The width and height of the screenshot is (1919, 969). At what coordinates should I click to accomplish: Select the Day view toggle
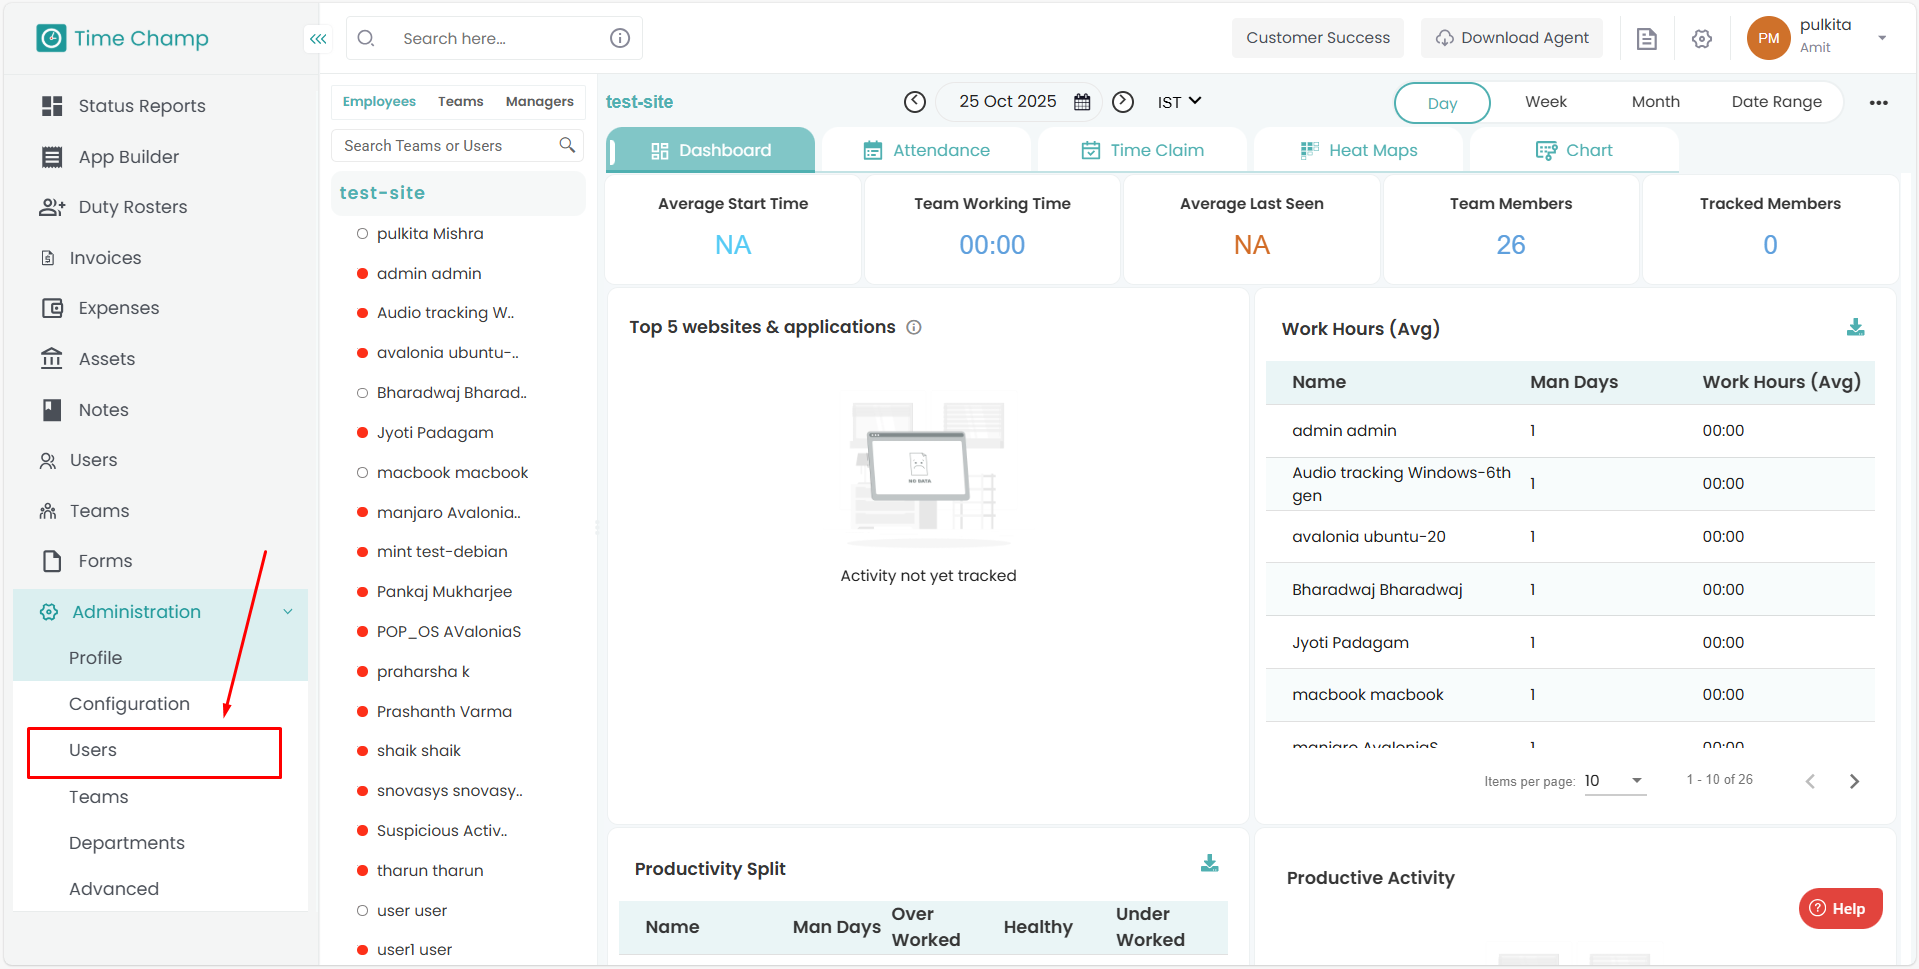[1441, 103]
